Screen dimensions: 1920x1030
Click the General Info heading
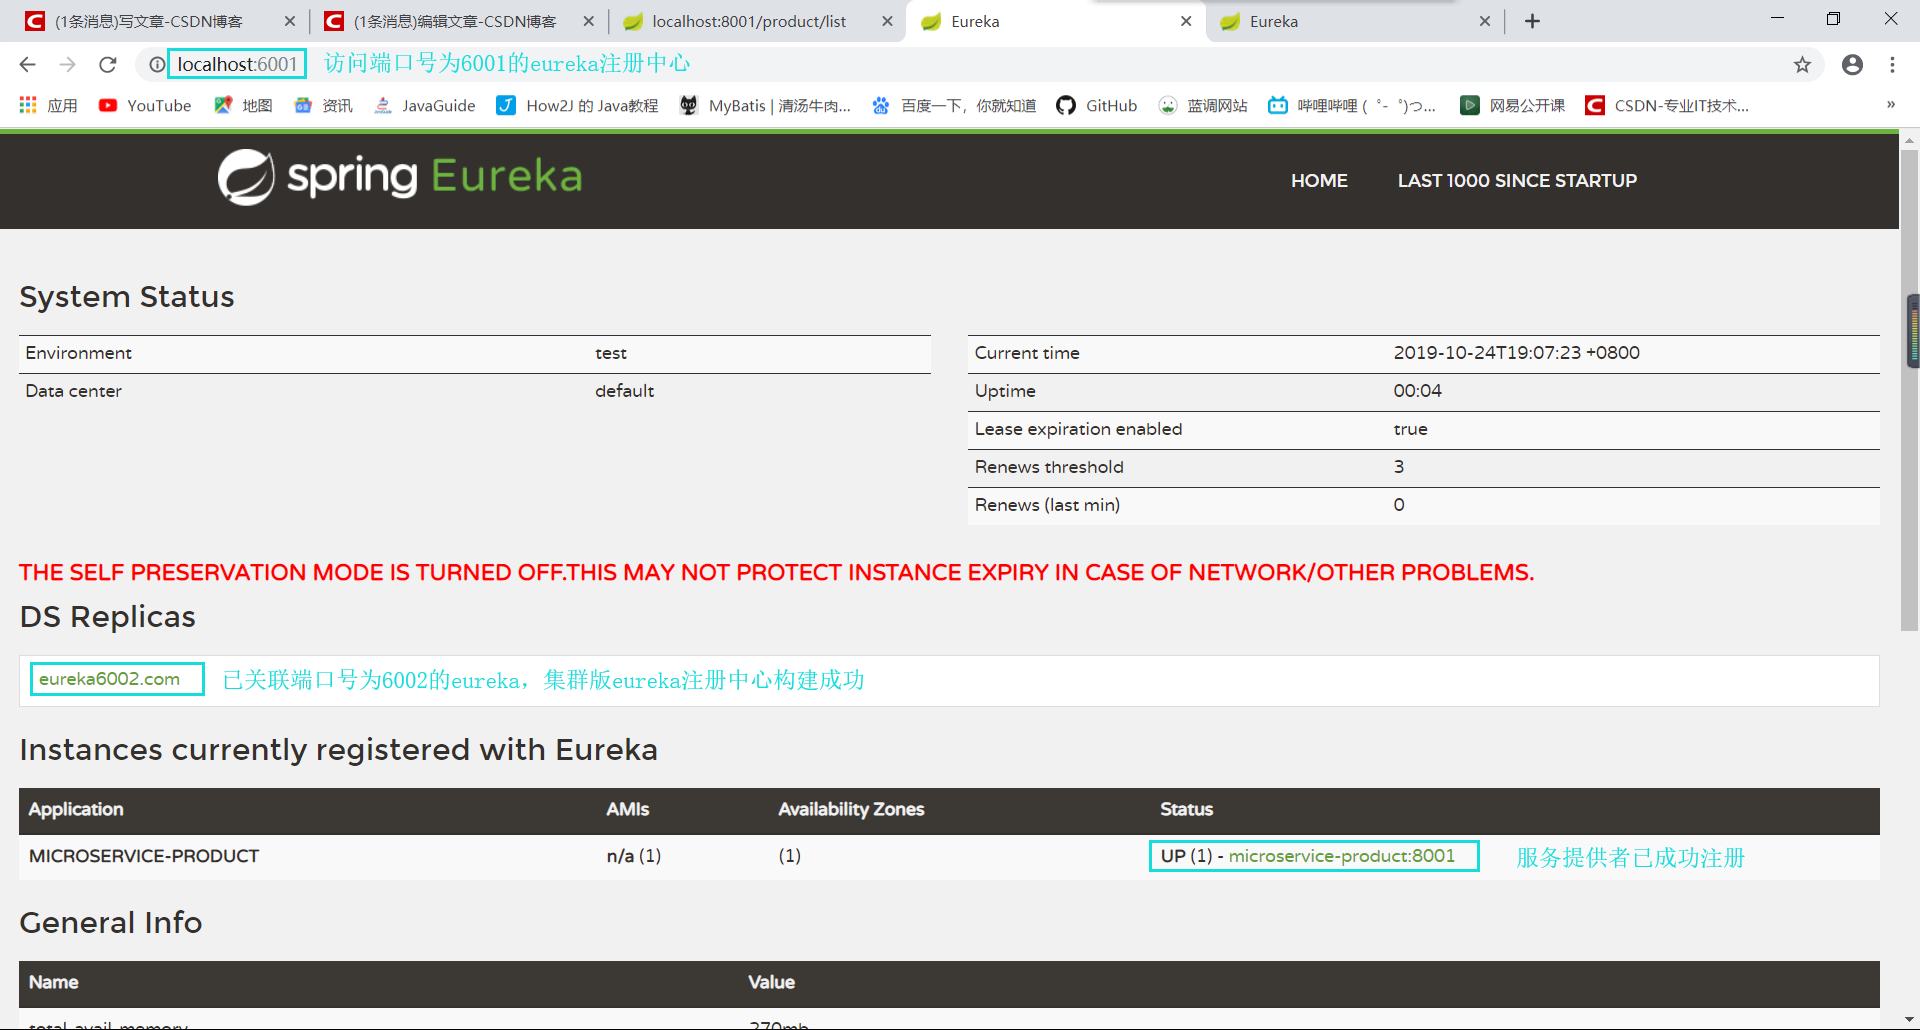(111, 923)
